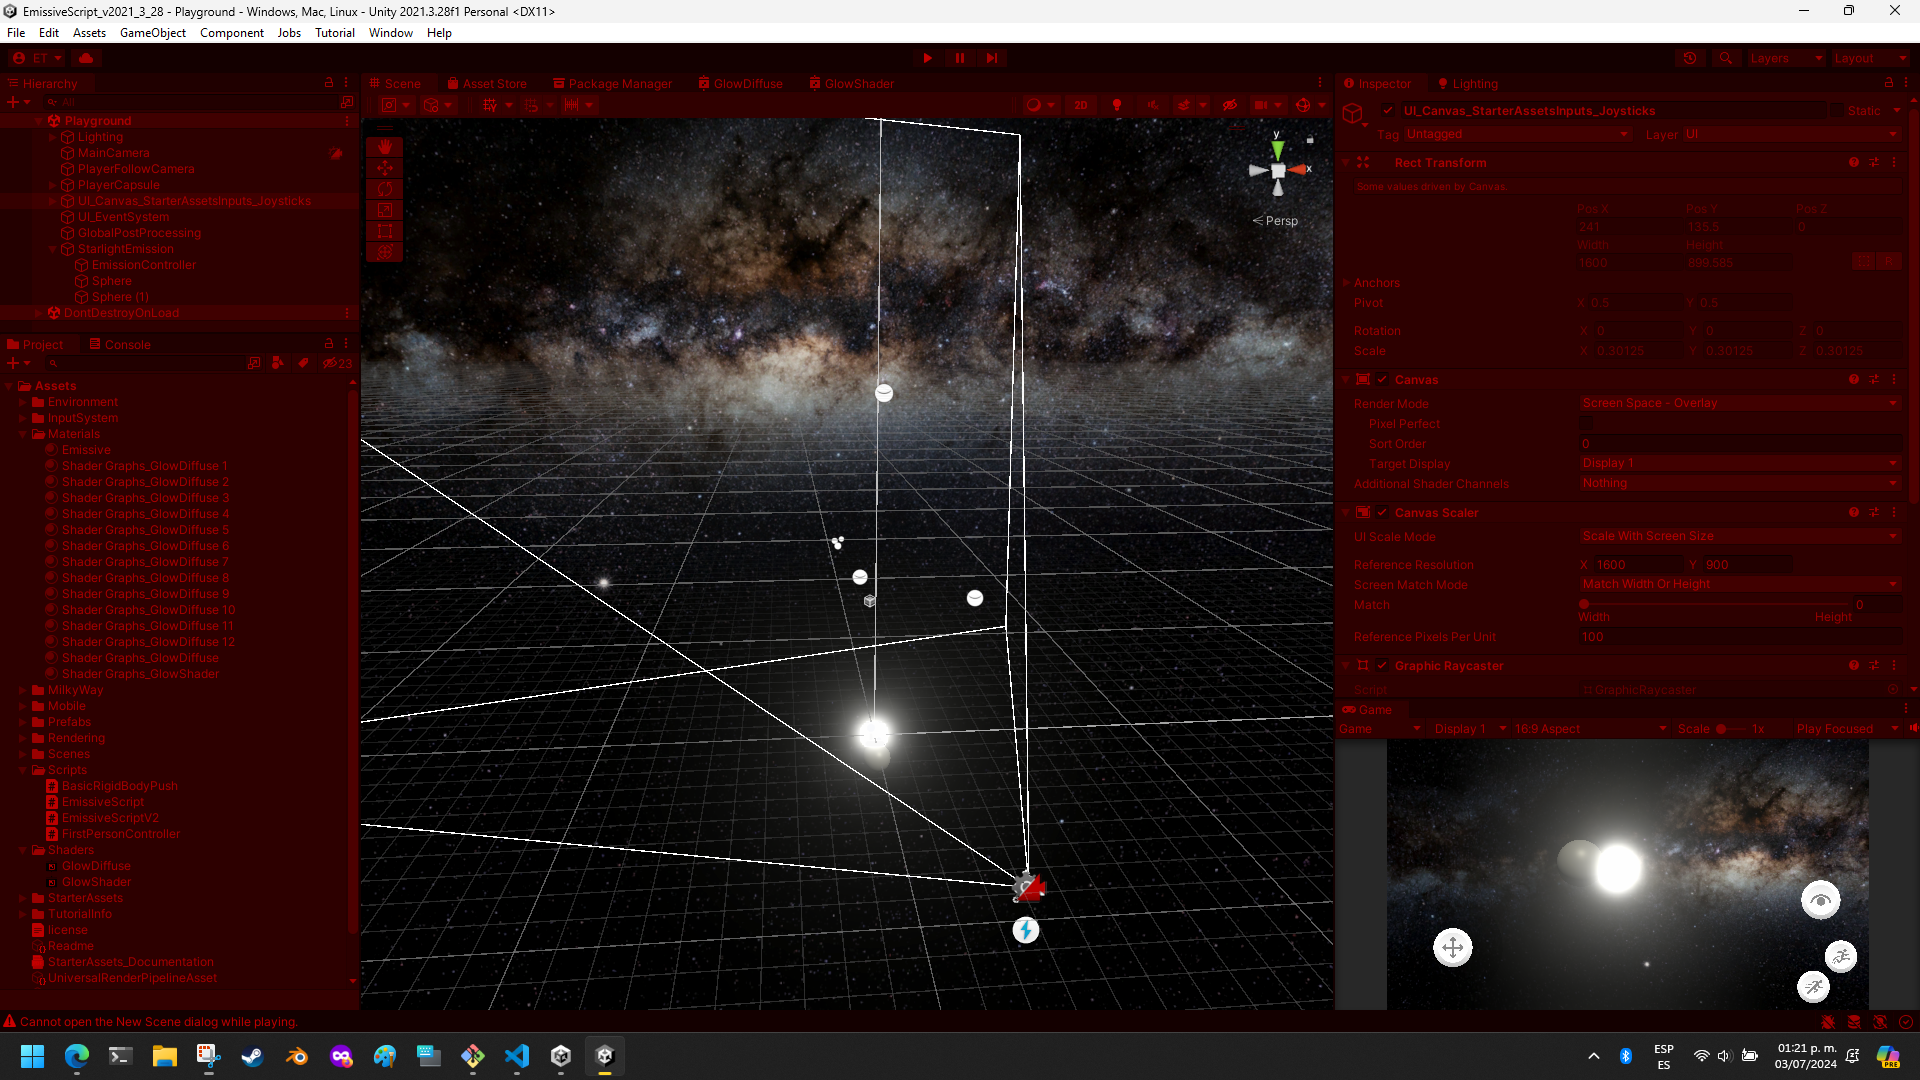The image size is (1920, 1080).
Task: Toggle scene hidden objects visibility icon
Action: 1230,105
